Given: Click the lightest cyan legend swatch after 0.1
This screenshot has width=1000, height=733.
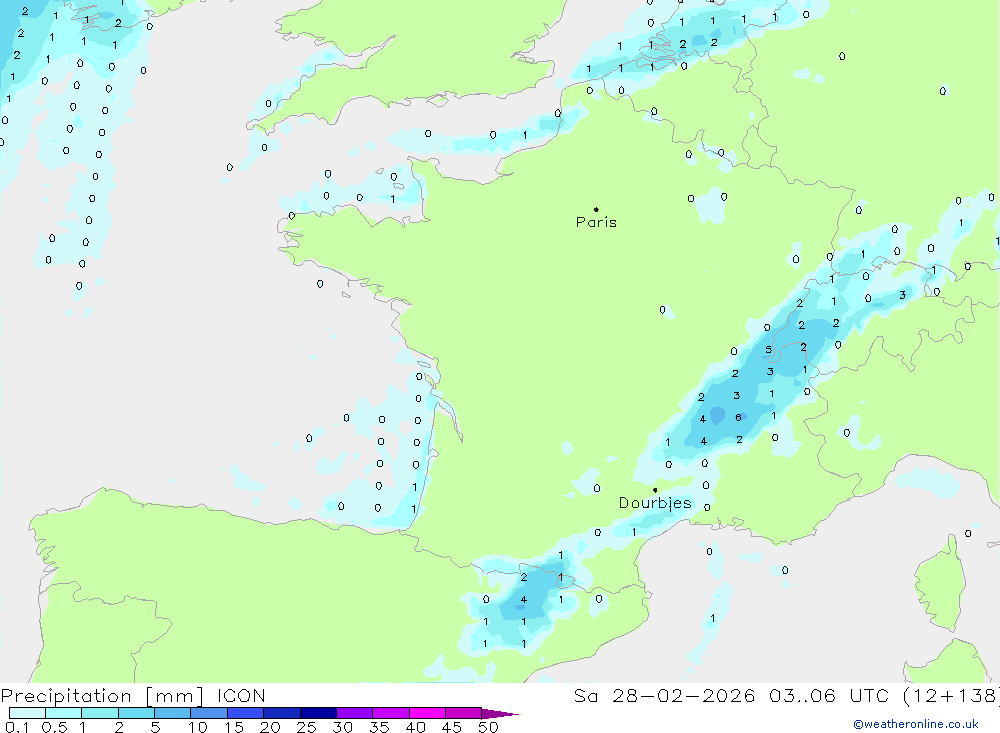Looking at the screenshot, I should [27, 713].
